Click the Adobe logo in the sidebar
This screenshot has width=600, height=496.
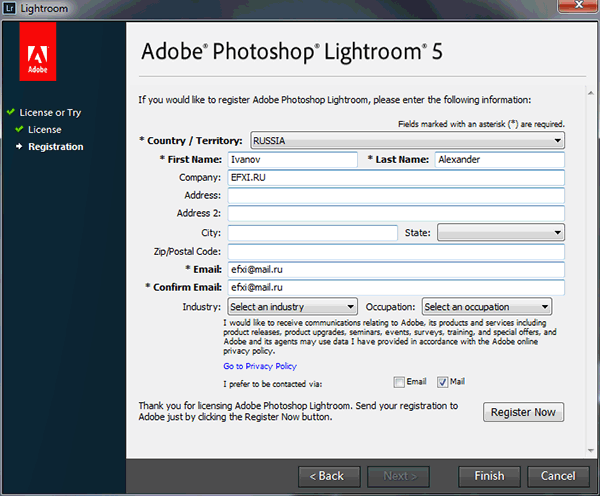point(38,51)
